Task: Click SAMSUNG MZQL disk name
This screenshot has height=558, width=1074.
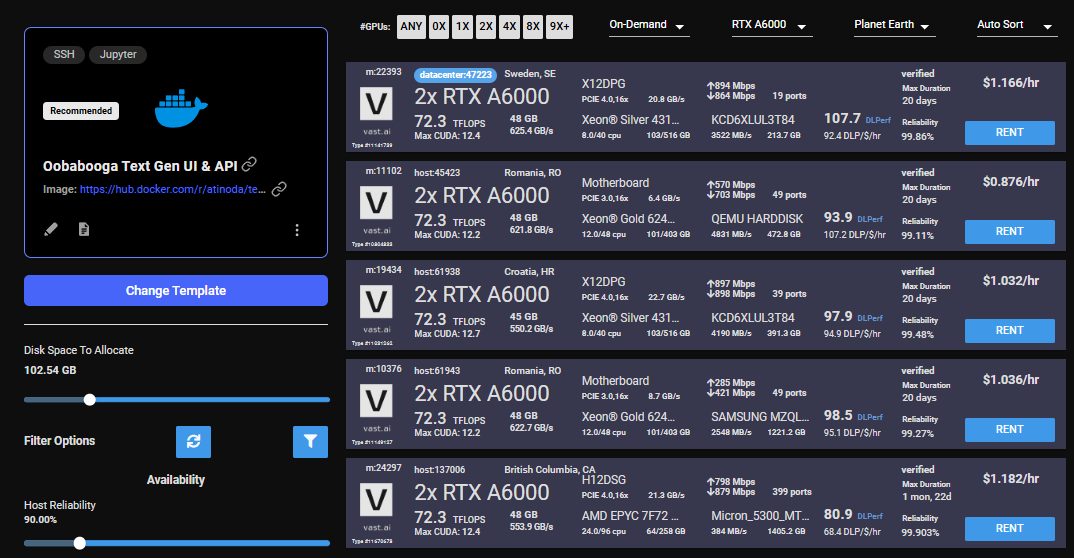Action: click(x=760, y=416)
